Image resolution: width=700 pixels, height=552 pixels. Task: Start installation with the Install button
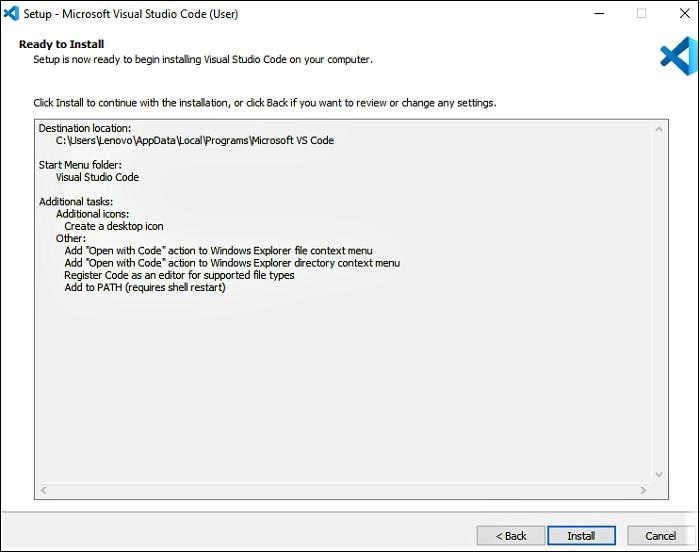(581, 536)
